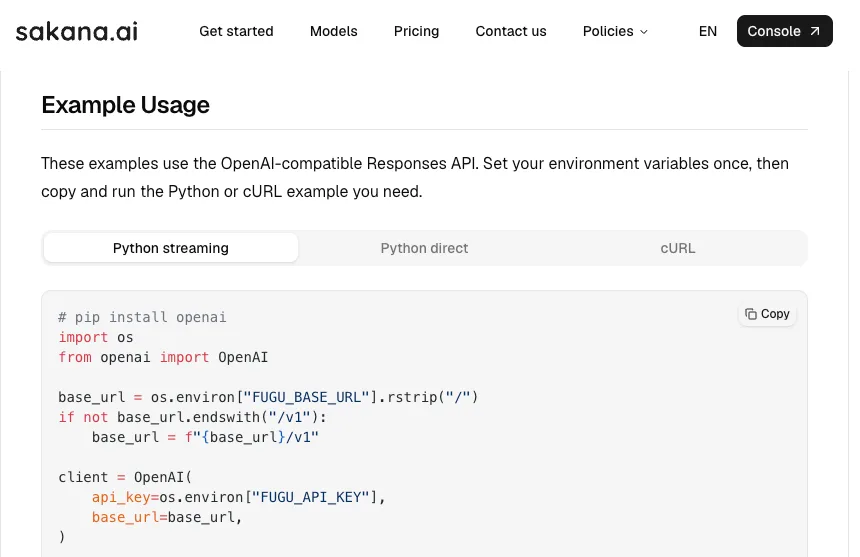Screen dimensions: 860x557
Task: Open the Policies dropdown menu
Action: click(615, 31)
